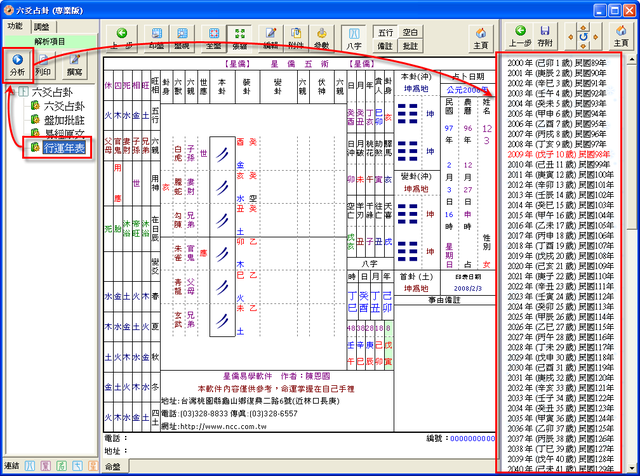Click 主頁 home icon in center toolbar
Image resolution: width=640 pixels, height=476 pixels.
481,38
